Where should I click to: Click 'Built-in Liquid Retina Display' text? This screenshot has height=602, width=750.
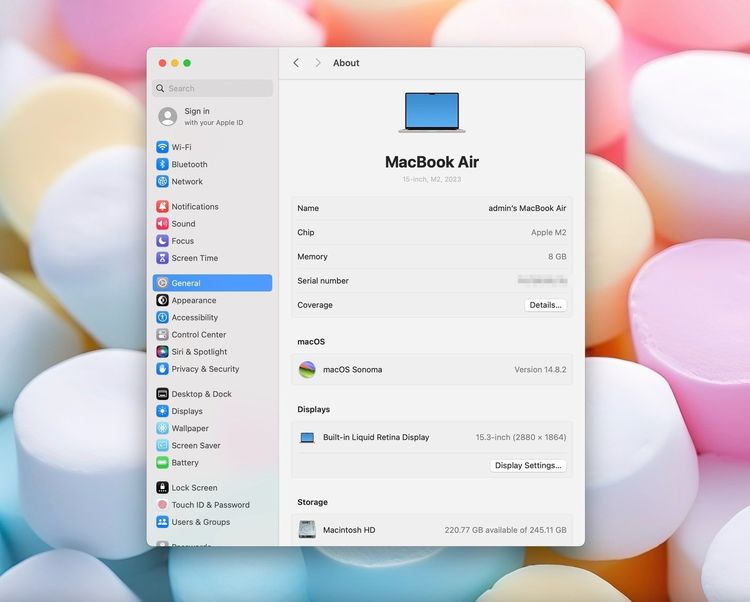(x=376, y=437)
